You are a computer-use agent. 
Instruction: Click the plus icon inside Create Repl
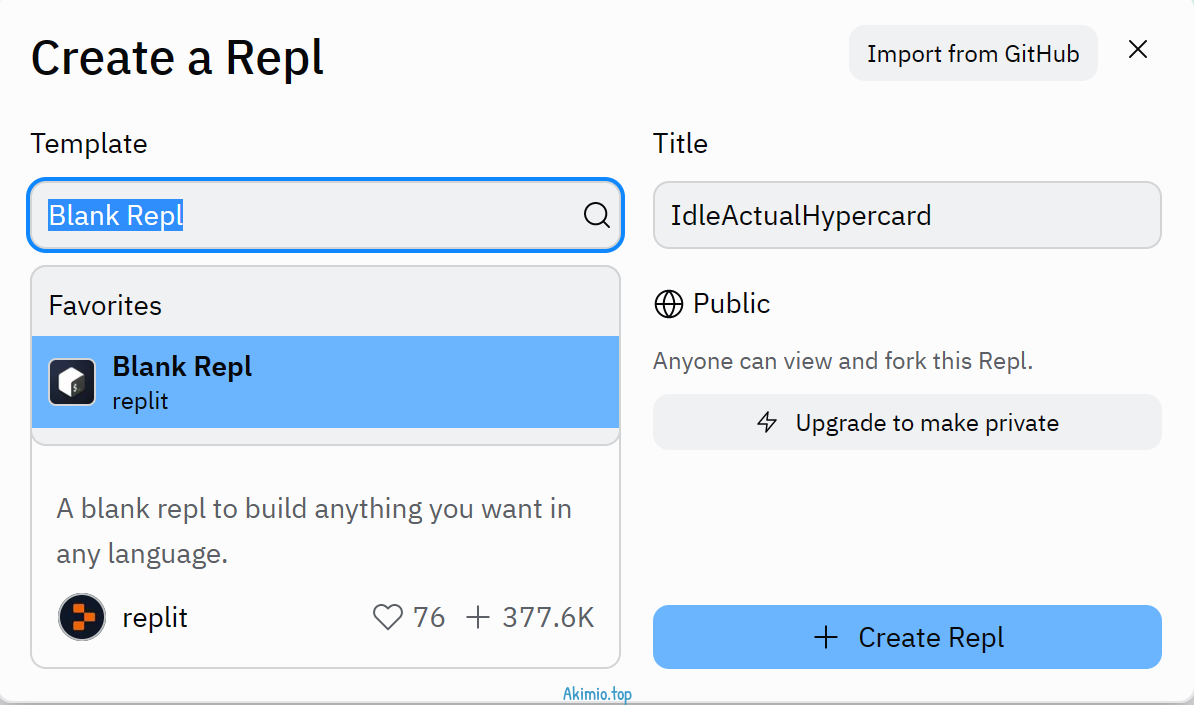826,637
